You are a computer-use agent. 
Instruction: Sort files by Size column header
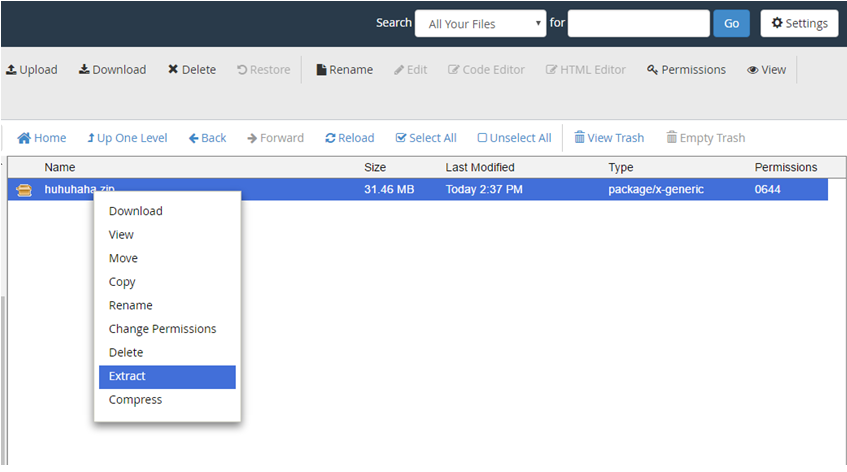375,167
